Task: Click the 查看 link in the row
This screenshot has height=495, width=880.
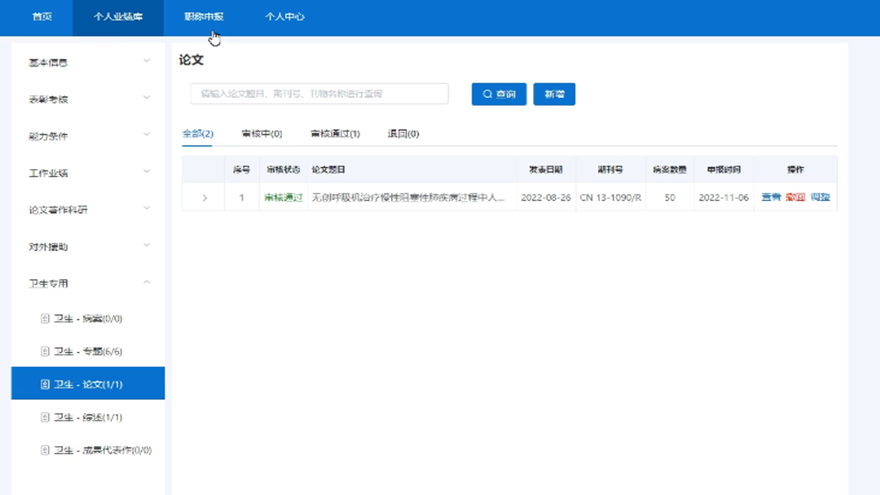Action: coord(771,198)
